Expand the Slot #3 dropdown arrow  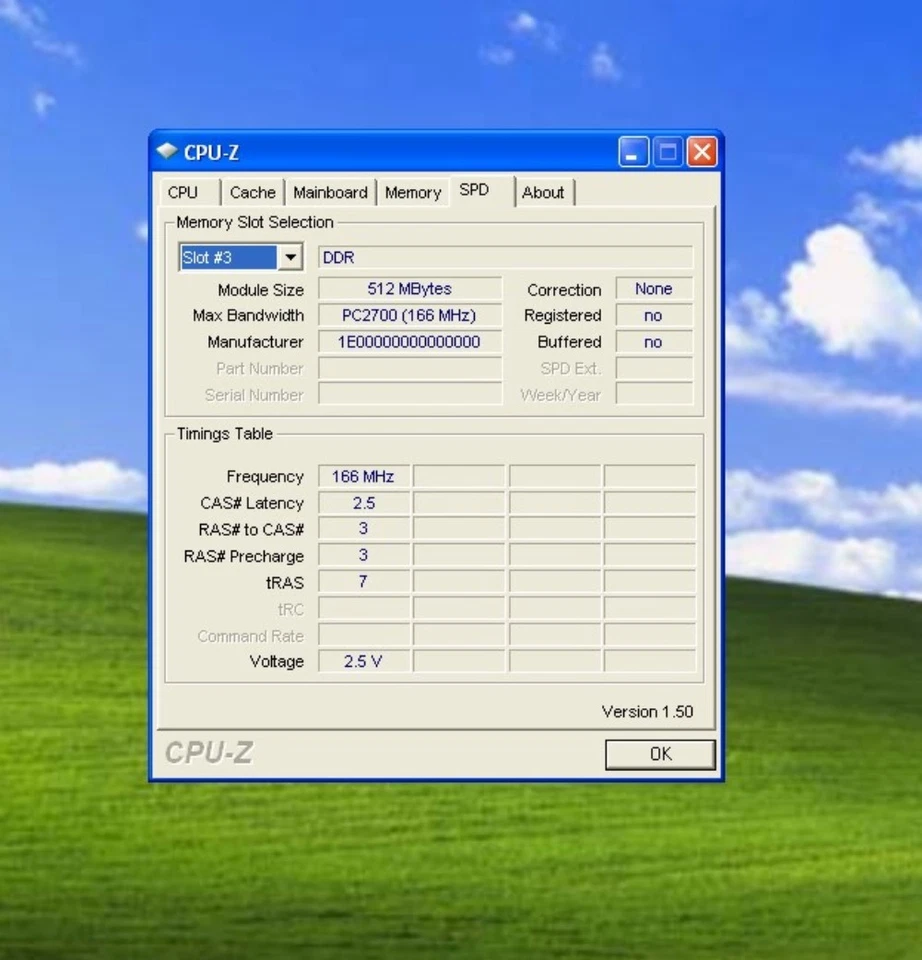(x=290, y=257)
